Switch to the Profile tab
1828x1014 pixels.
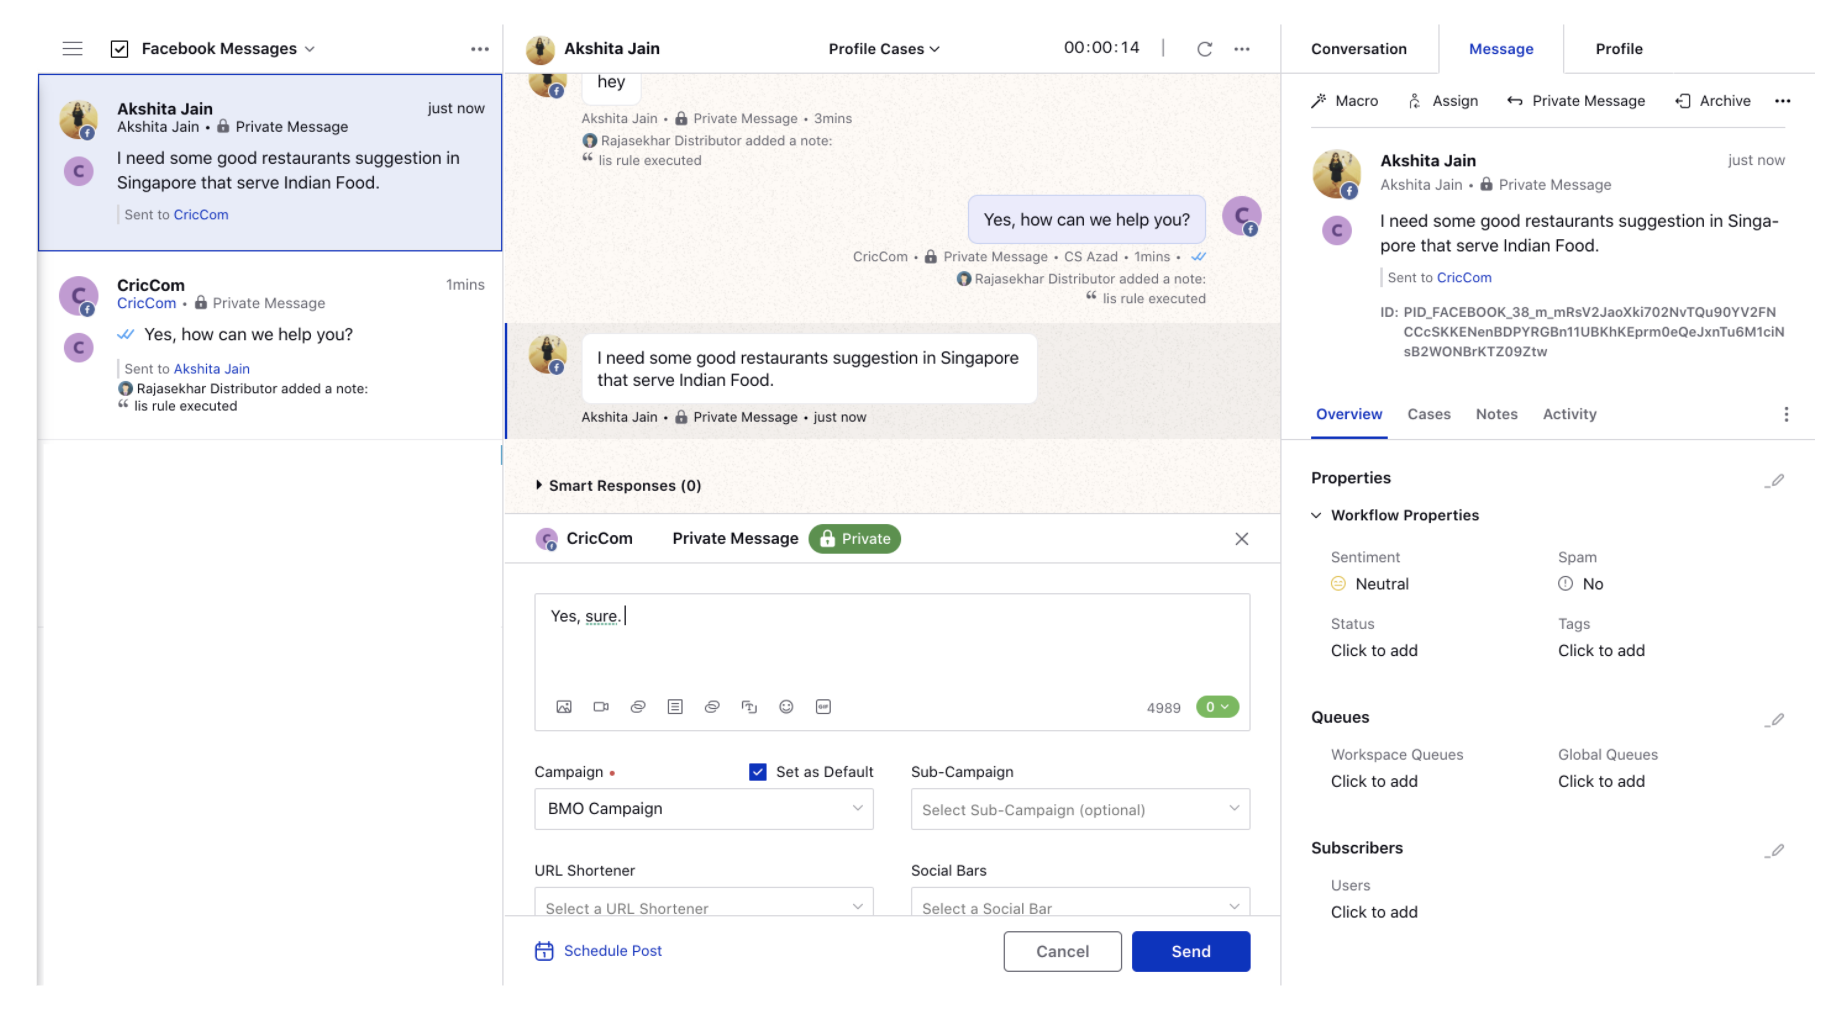1619,49
